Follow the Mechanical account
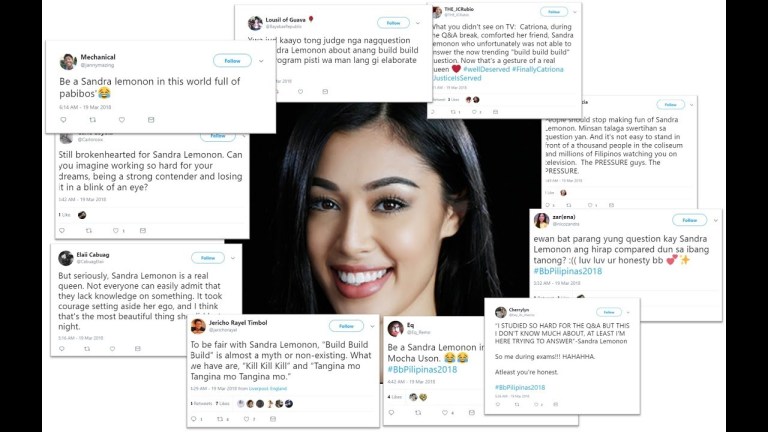 click(232, 61)
